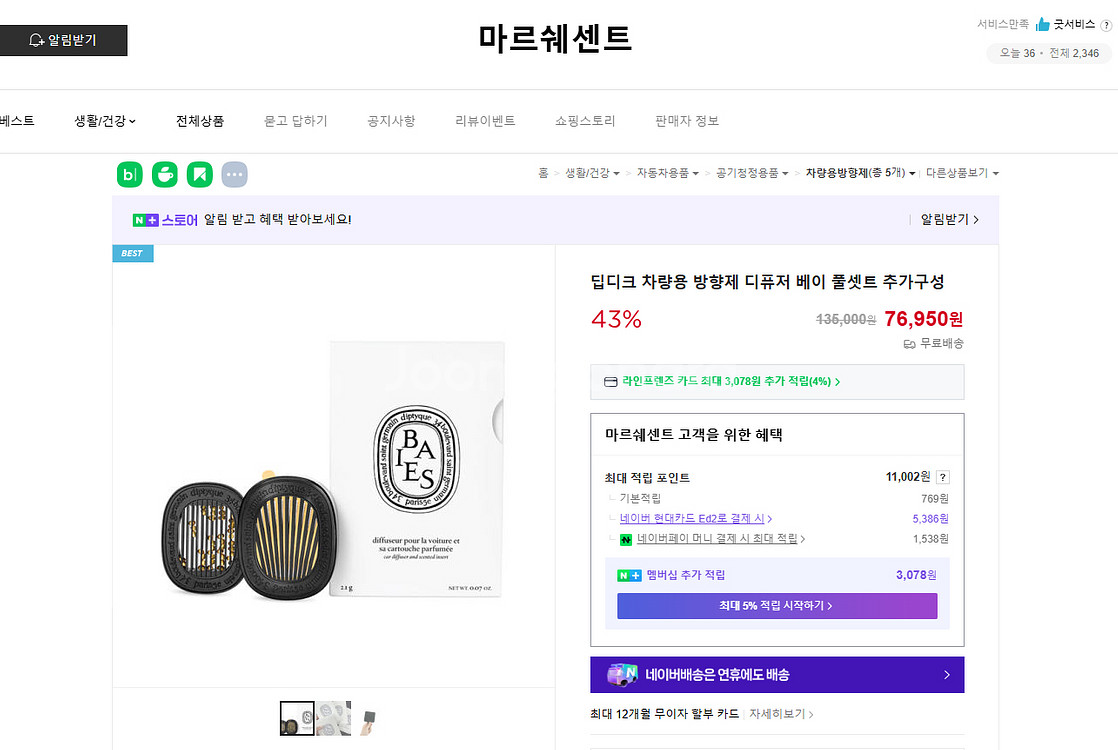Expand the 생활/건강 category dropdown
The width and height of the screenshot is (1118, 750).
(103, 119)
